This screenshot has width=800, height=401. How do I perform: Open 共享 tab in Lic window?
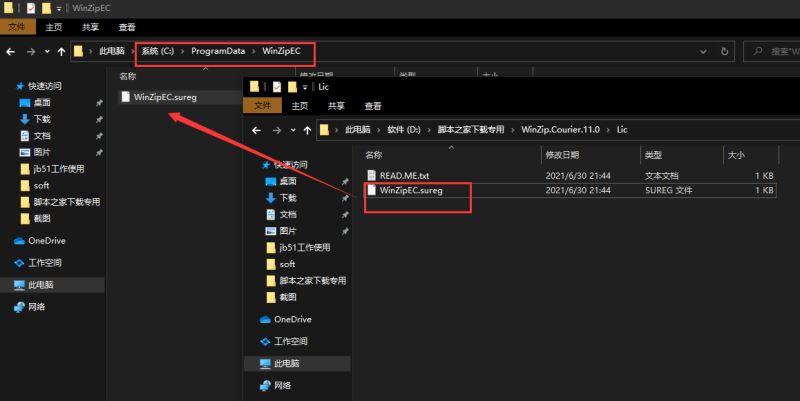coord(336,106)
